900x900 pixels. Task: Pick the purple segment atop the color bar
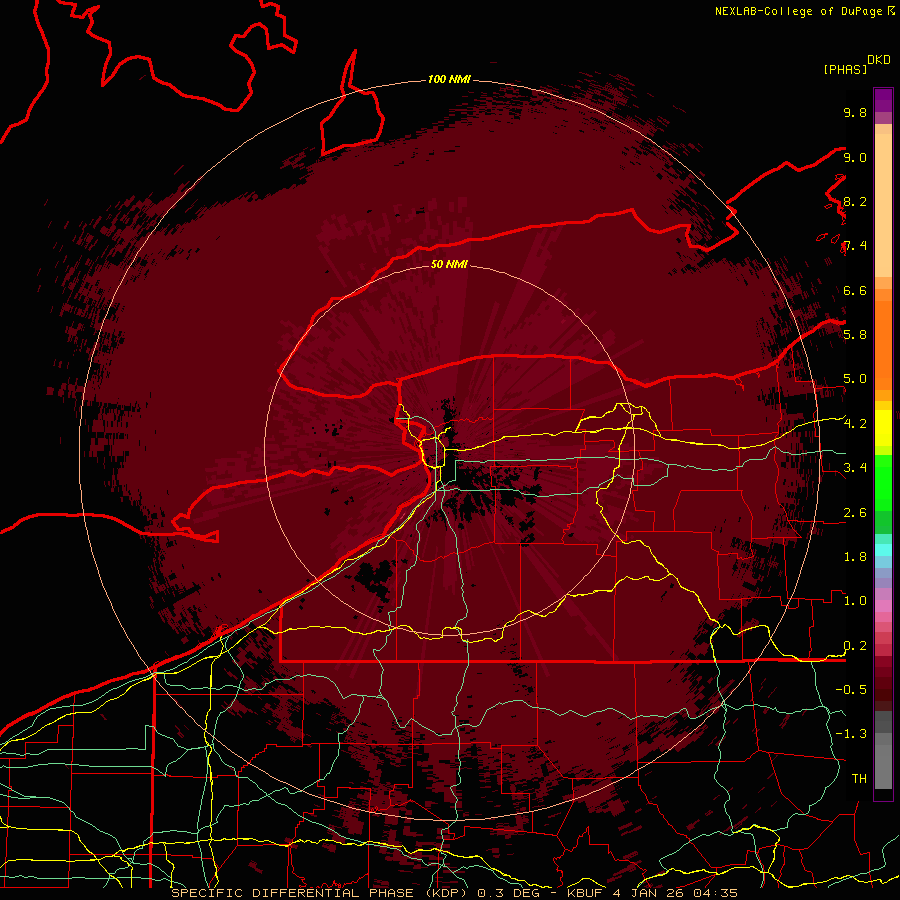pos(883,100)
